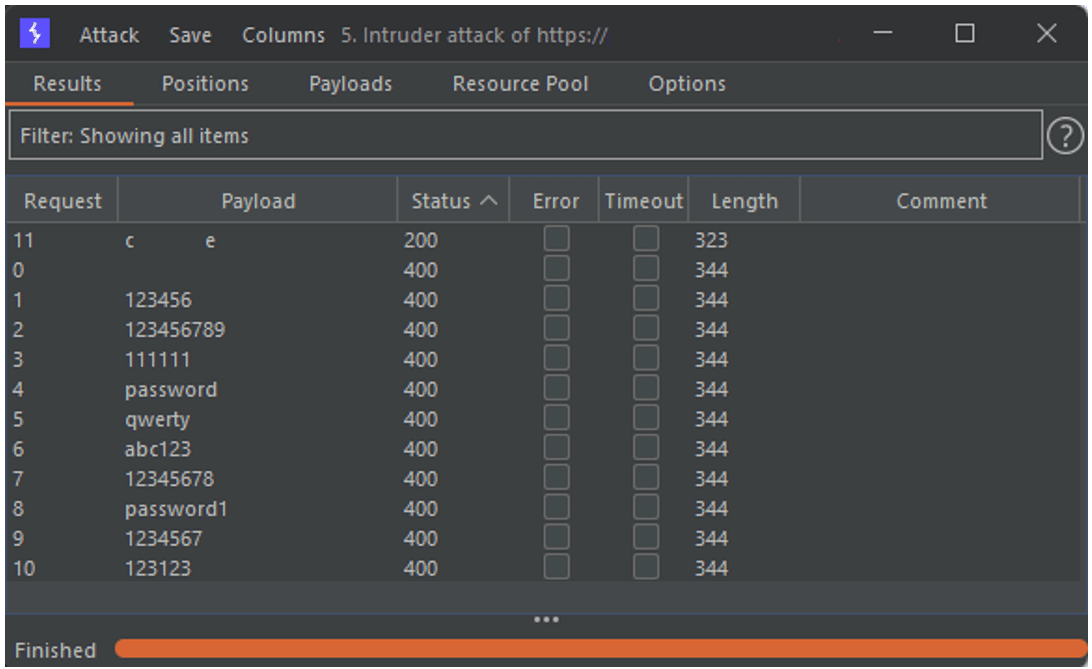
Task: Switch to the Payloads tab
Action: [350, 84]
